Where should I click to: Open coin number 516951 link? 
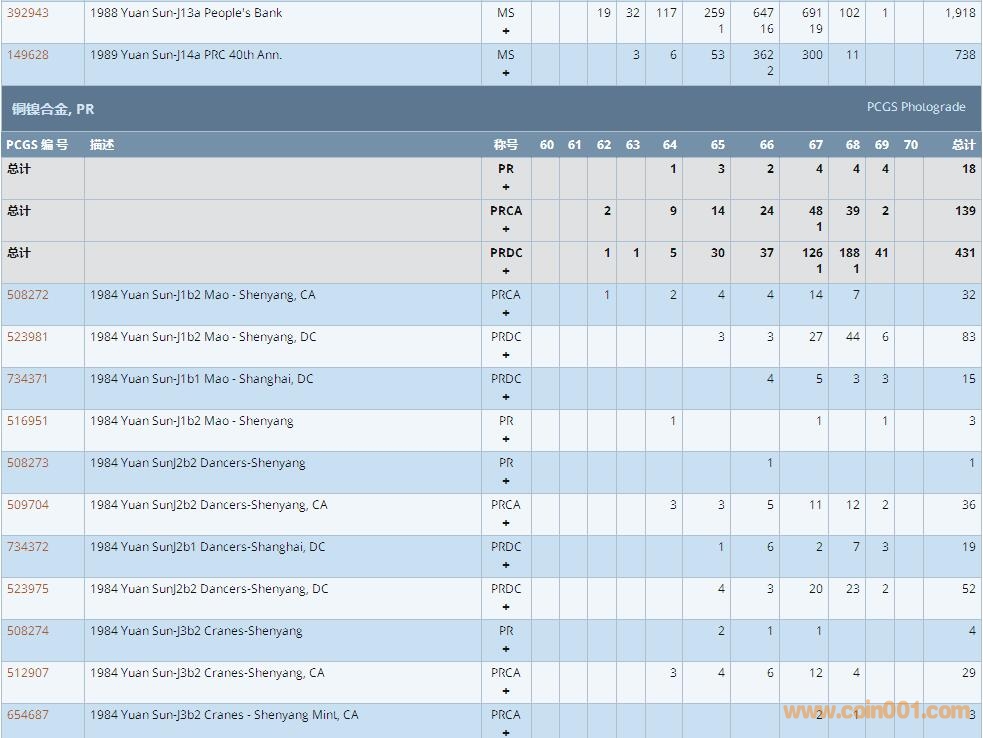28,421
